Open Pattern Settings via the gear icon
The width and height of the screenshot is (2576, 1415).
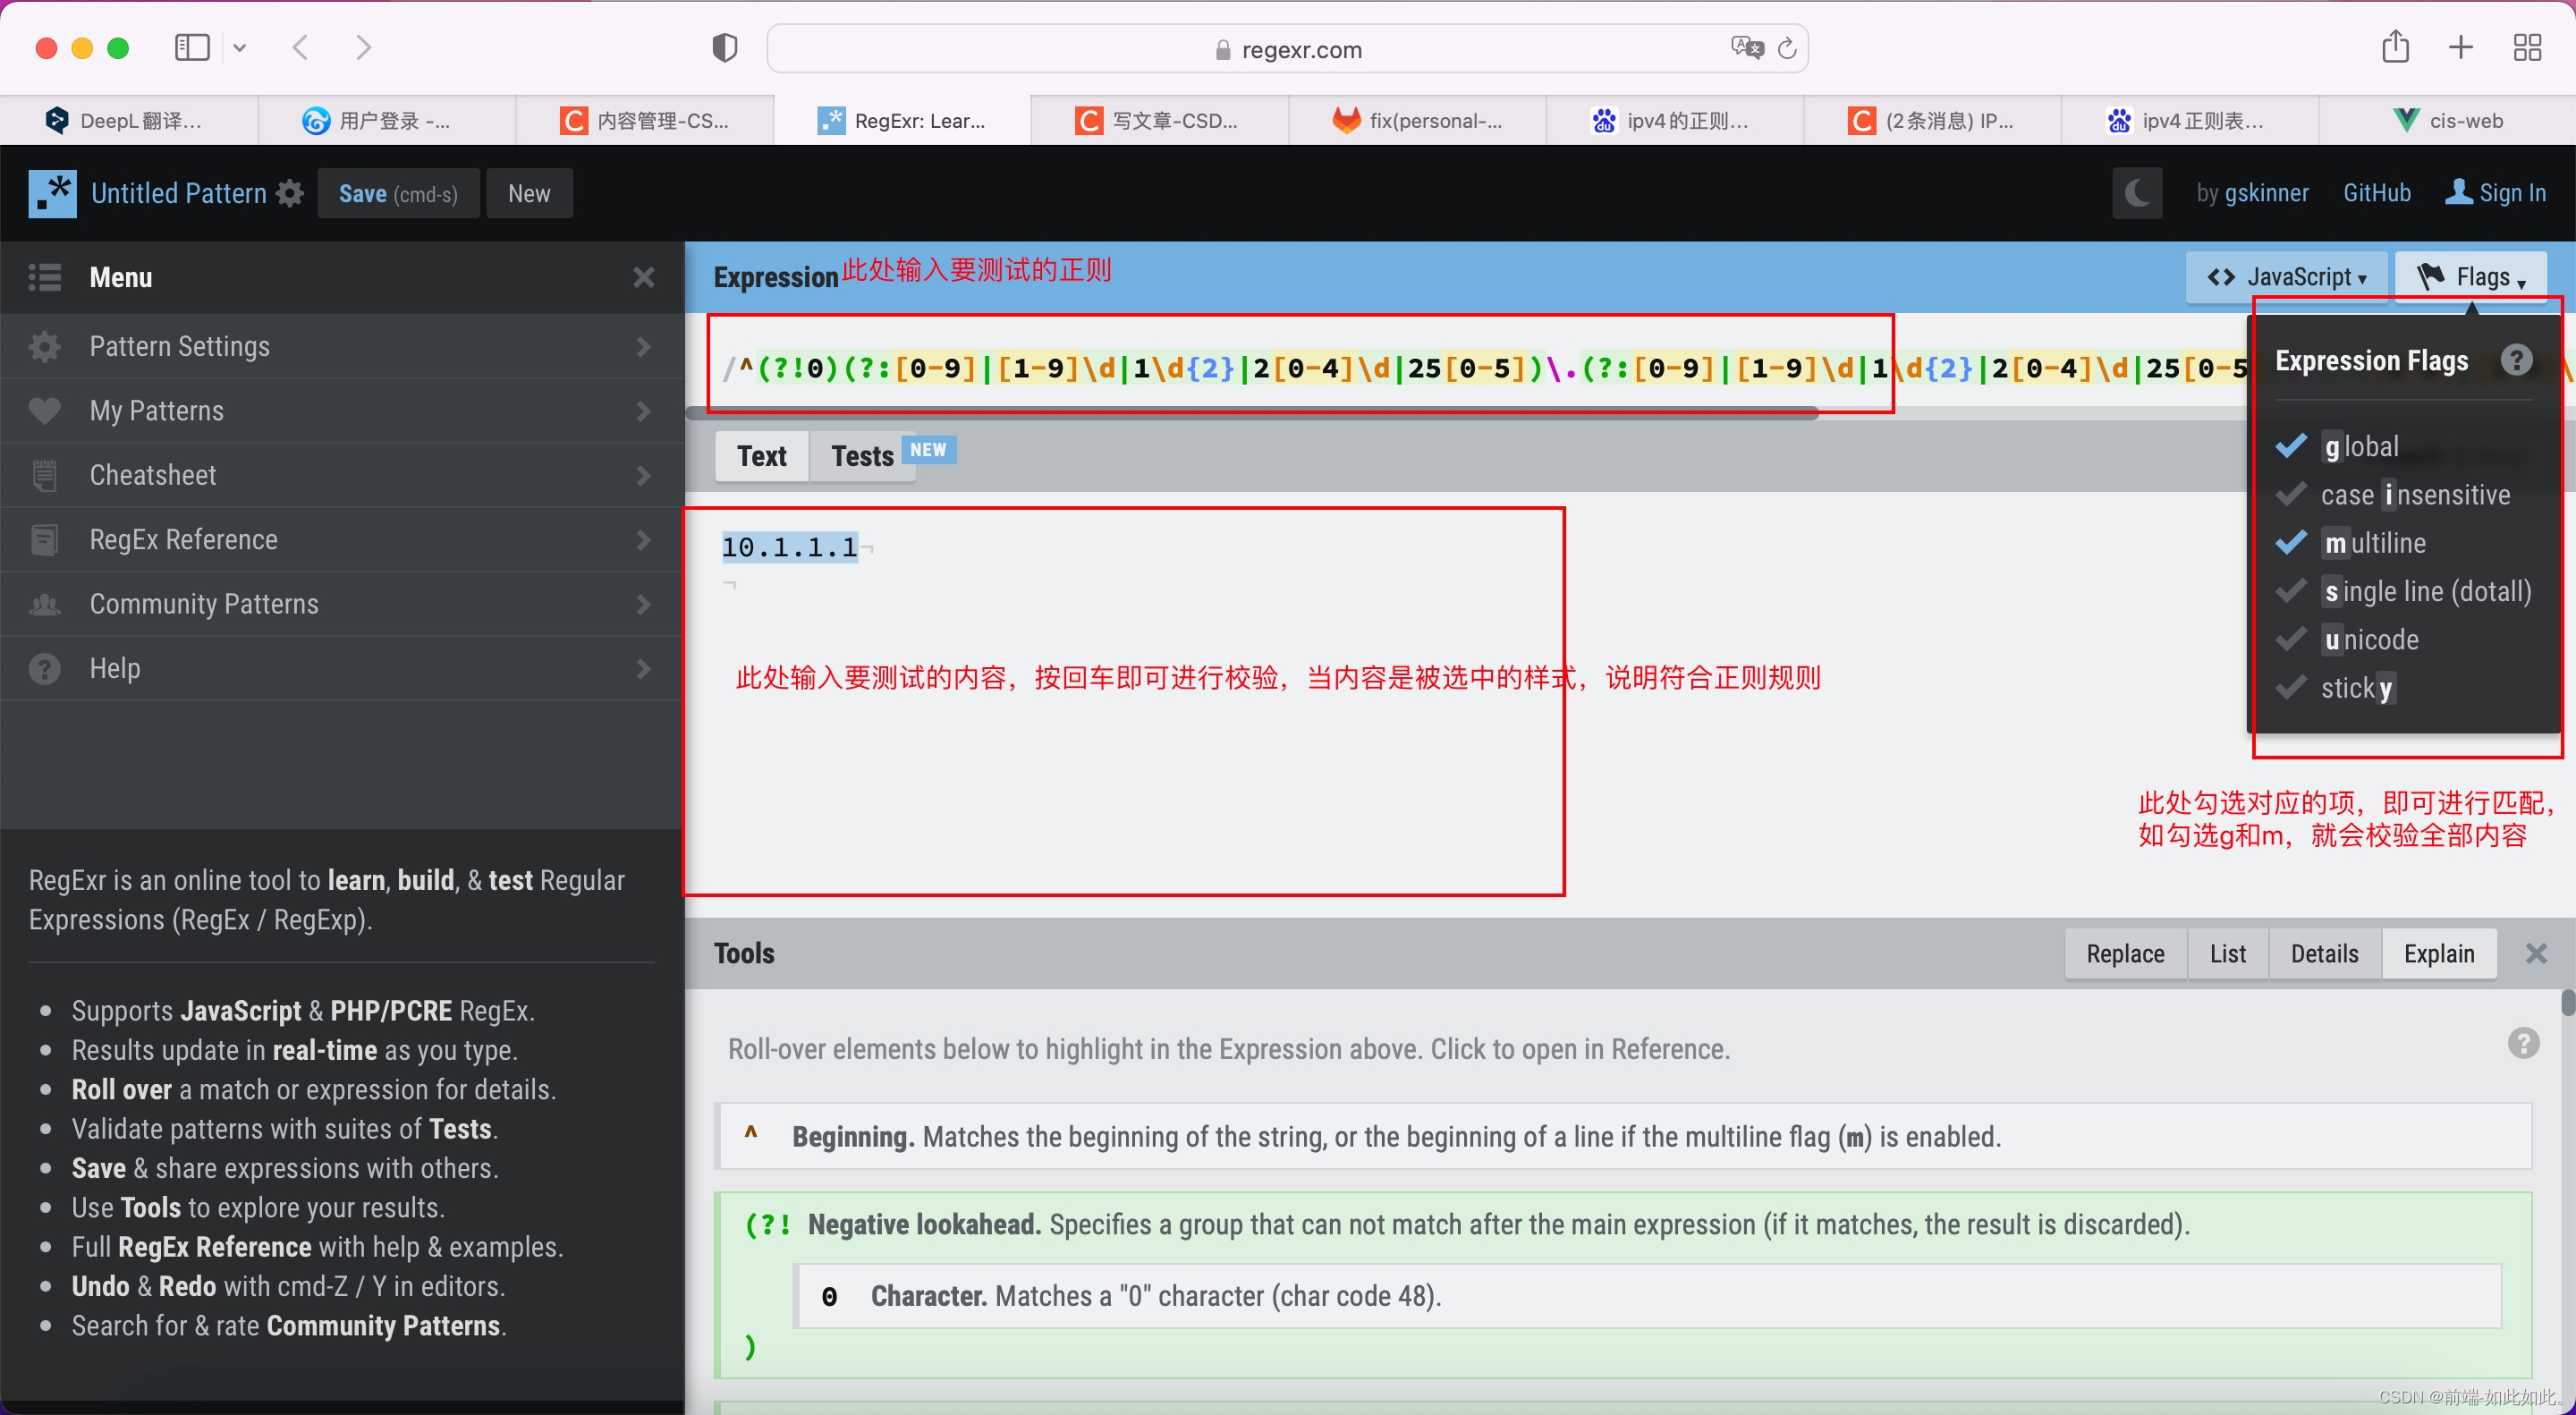(45, 346)
